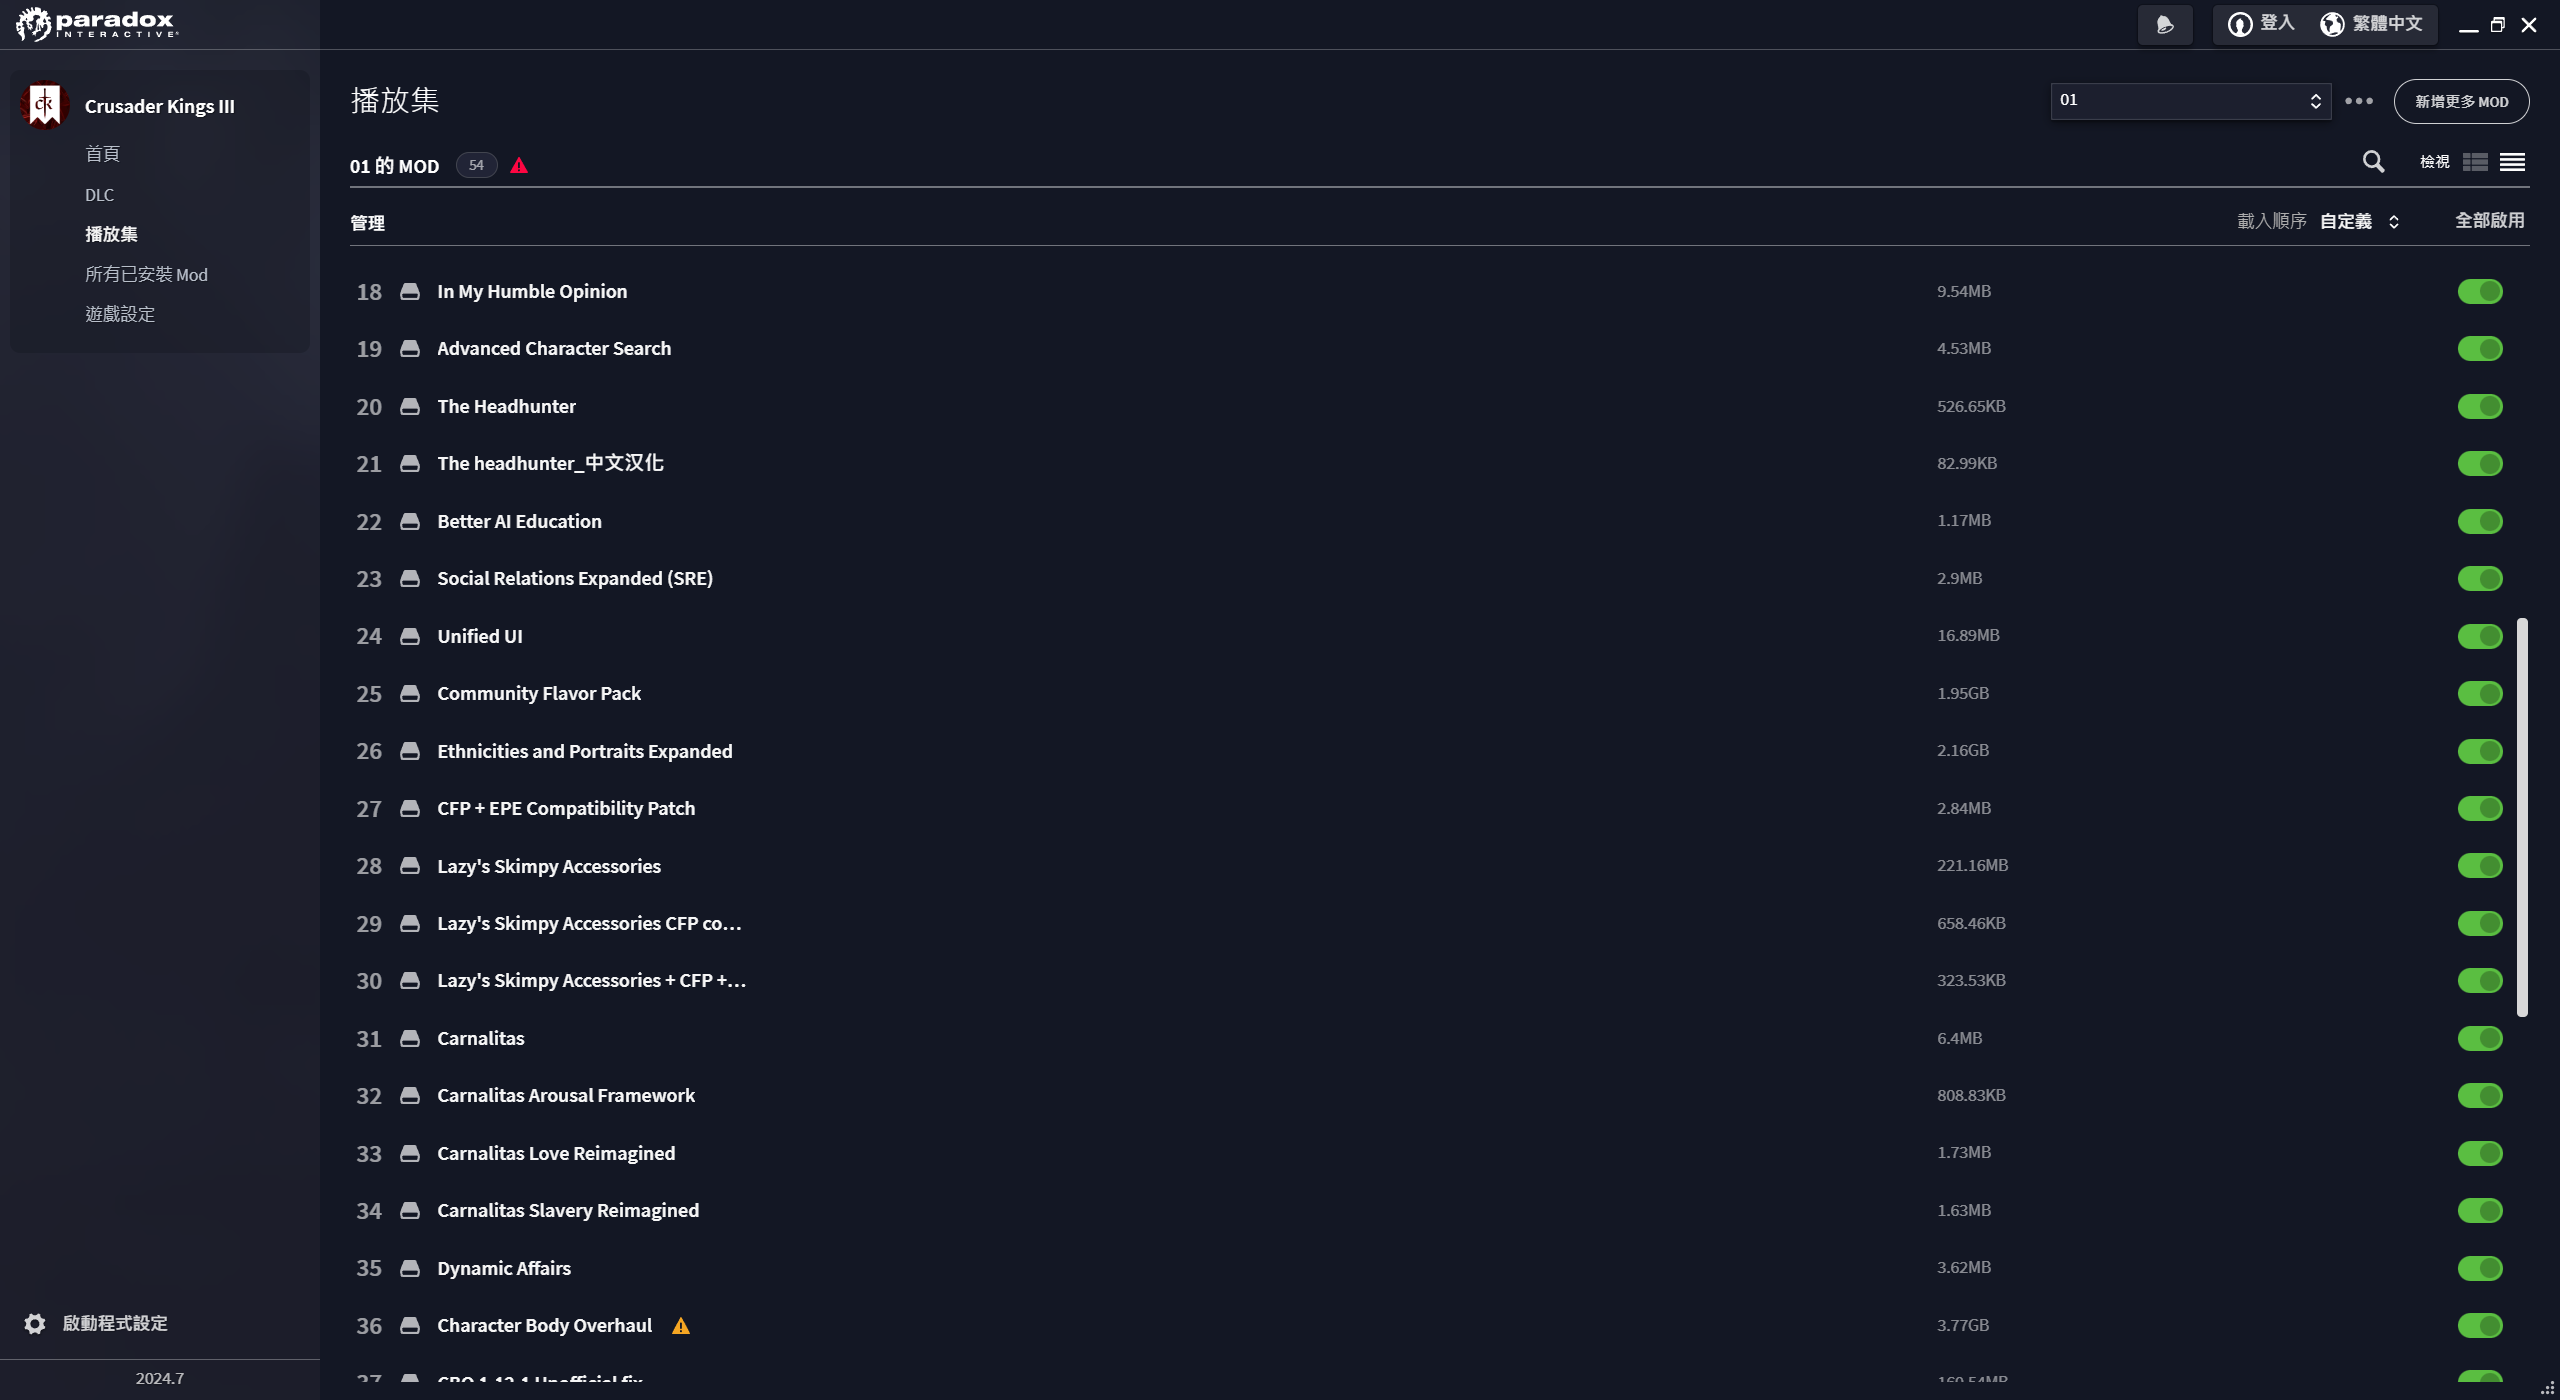Open the notifications megaphone icon
Viewport: 2560px width, 1400px height.
[2165, 25]
